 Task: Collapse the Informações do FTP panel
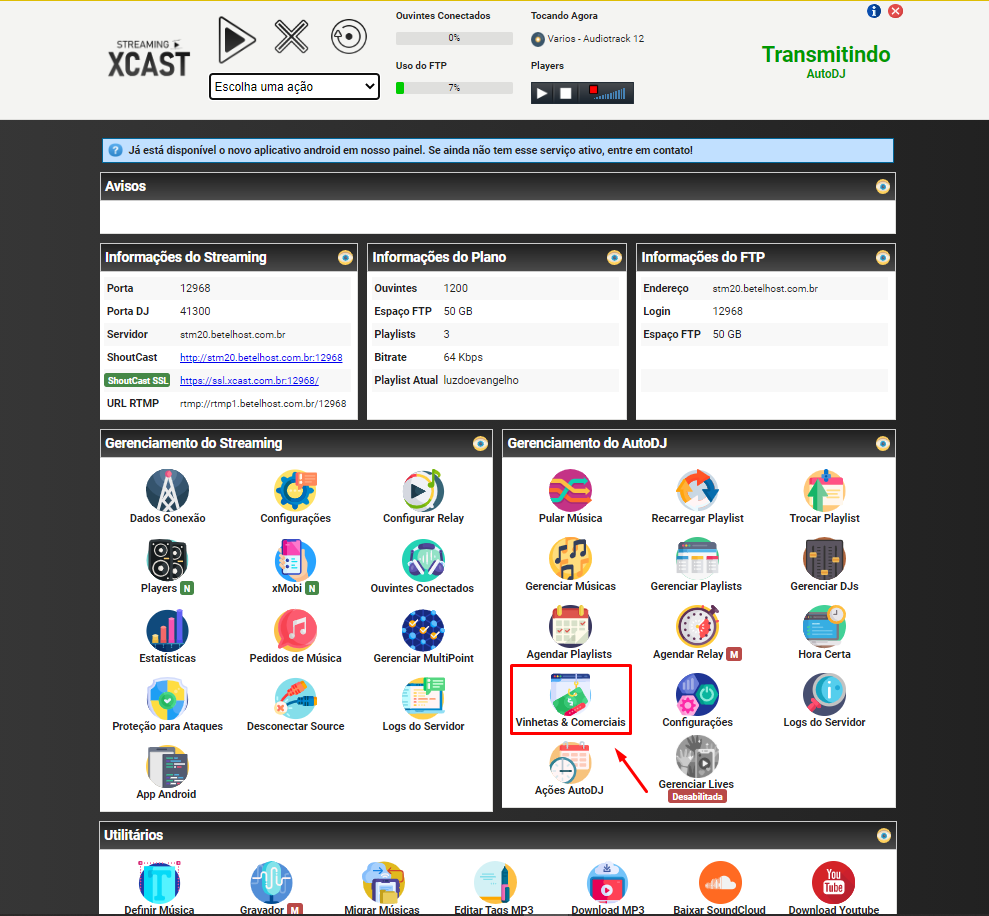pos(883,258)
